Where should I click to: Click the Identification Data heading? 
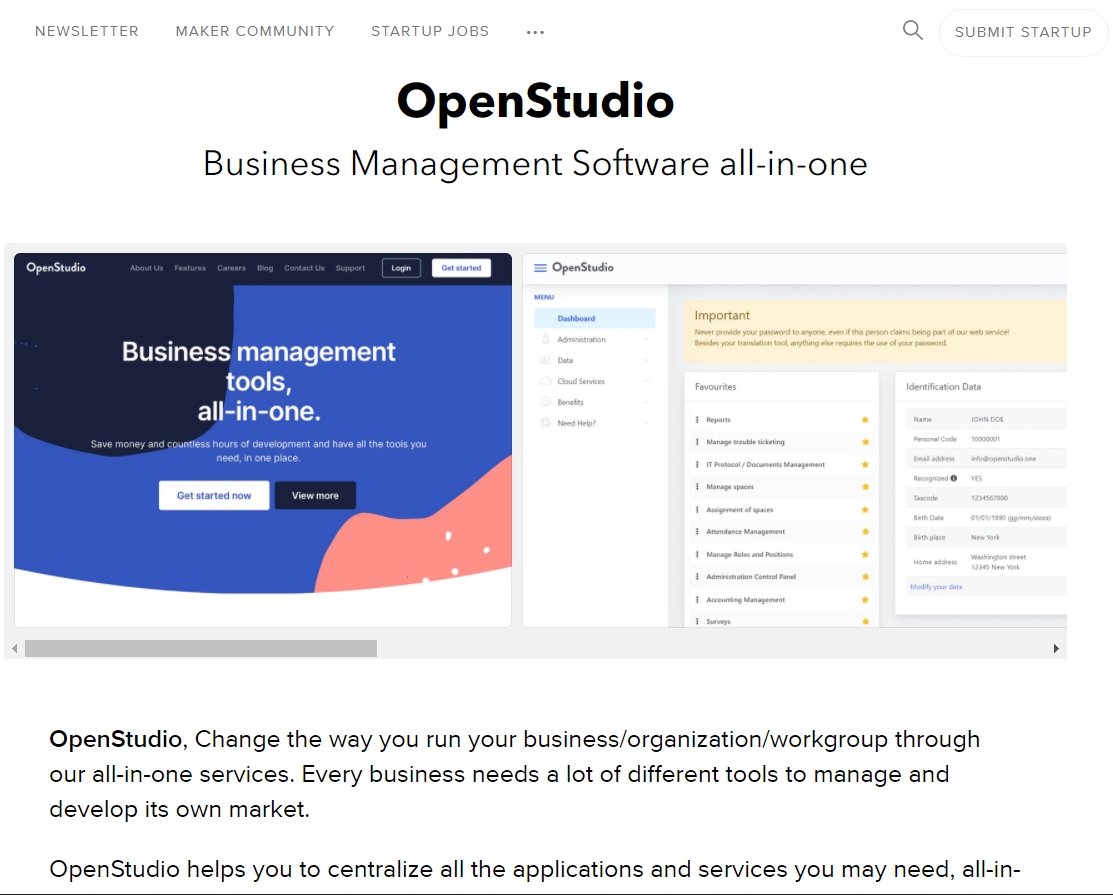point(943,387)
